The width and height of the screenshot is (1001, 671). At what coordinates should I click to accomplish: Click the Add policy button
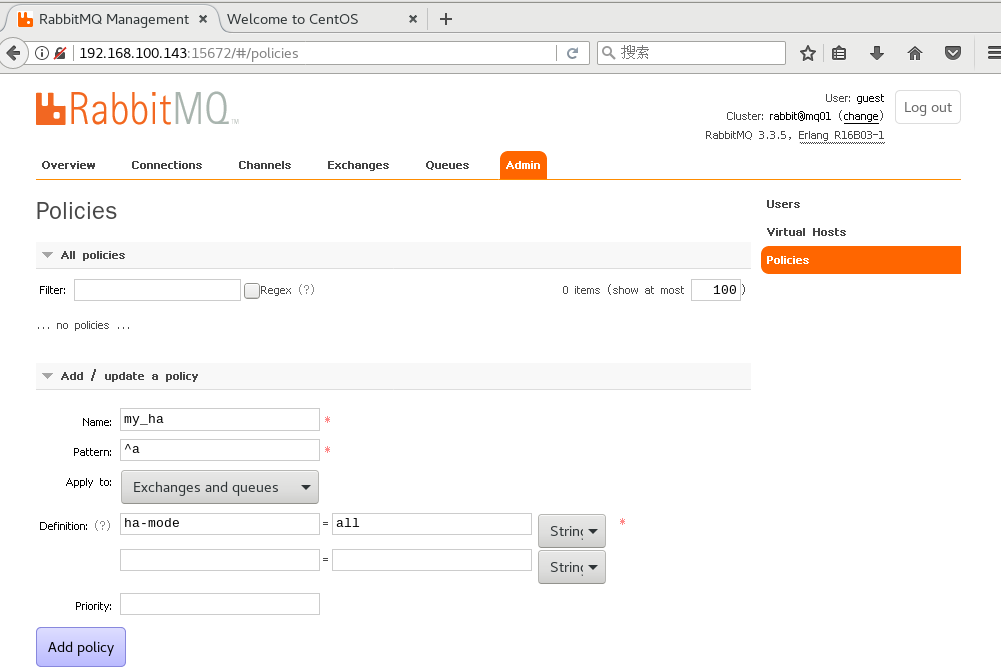coord(81,647)
